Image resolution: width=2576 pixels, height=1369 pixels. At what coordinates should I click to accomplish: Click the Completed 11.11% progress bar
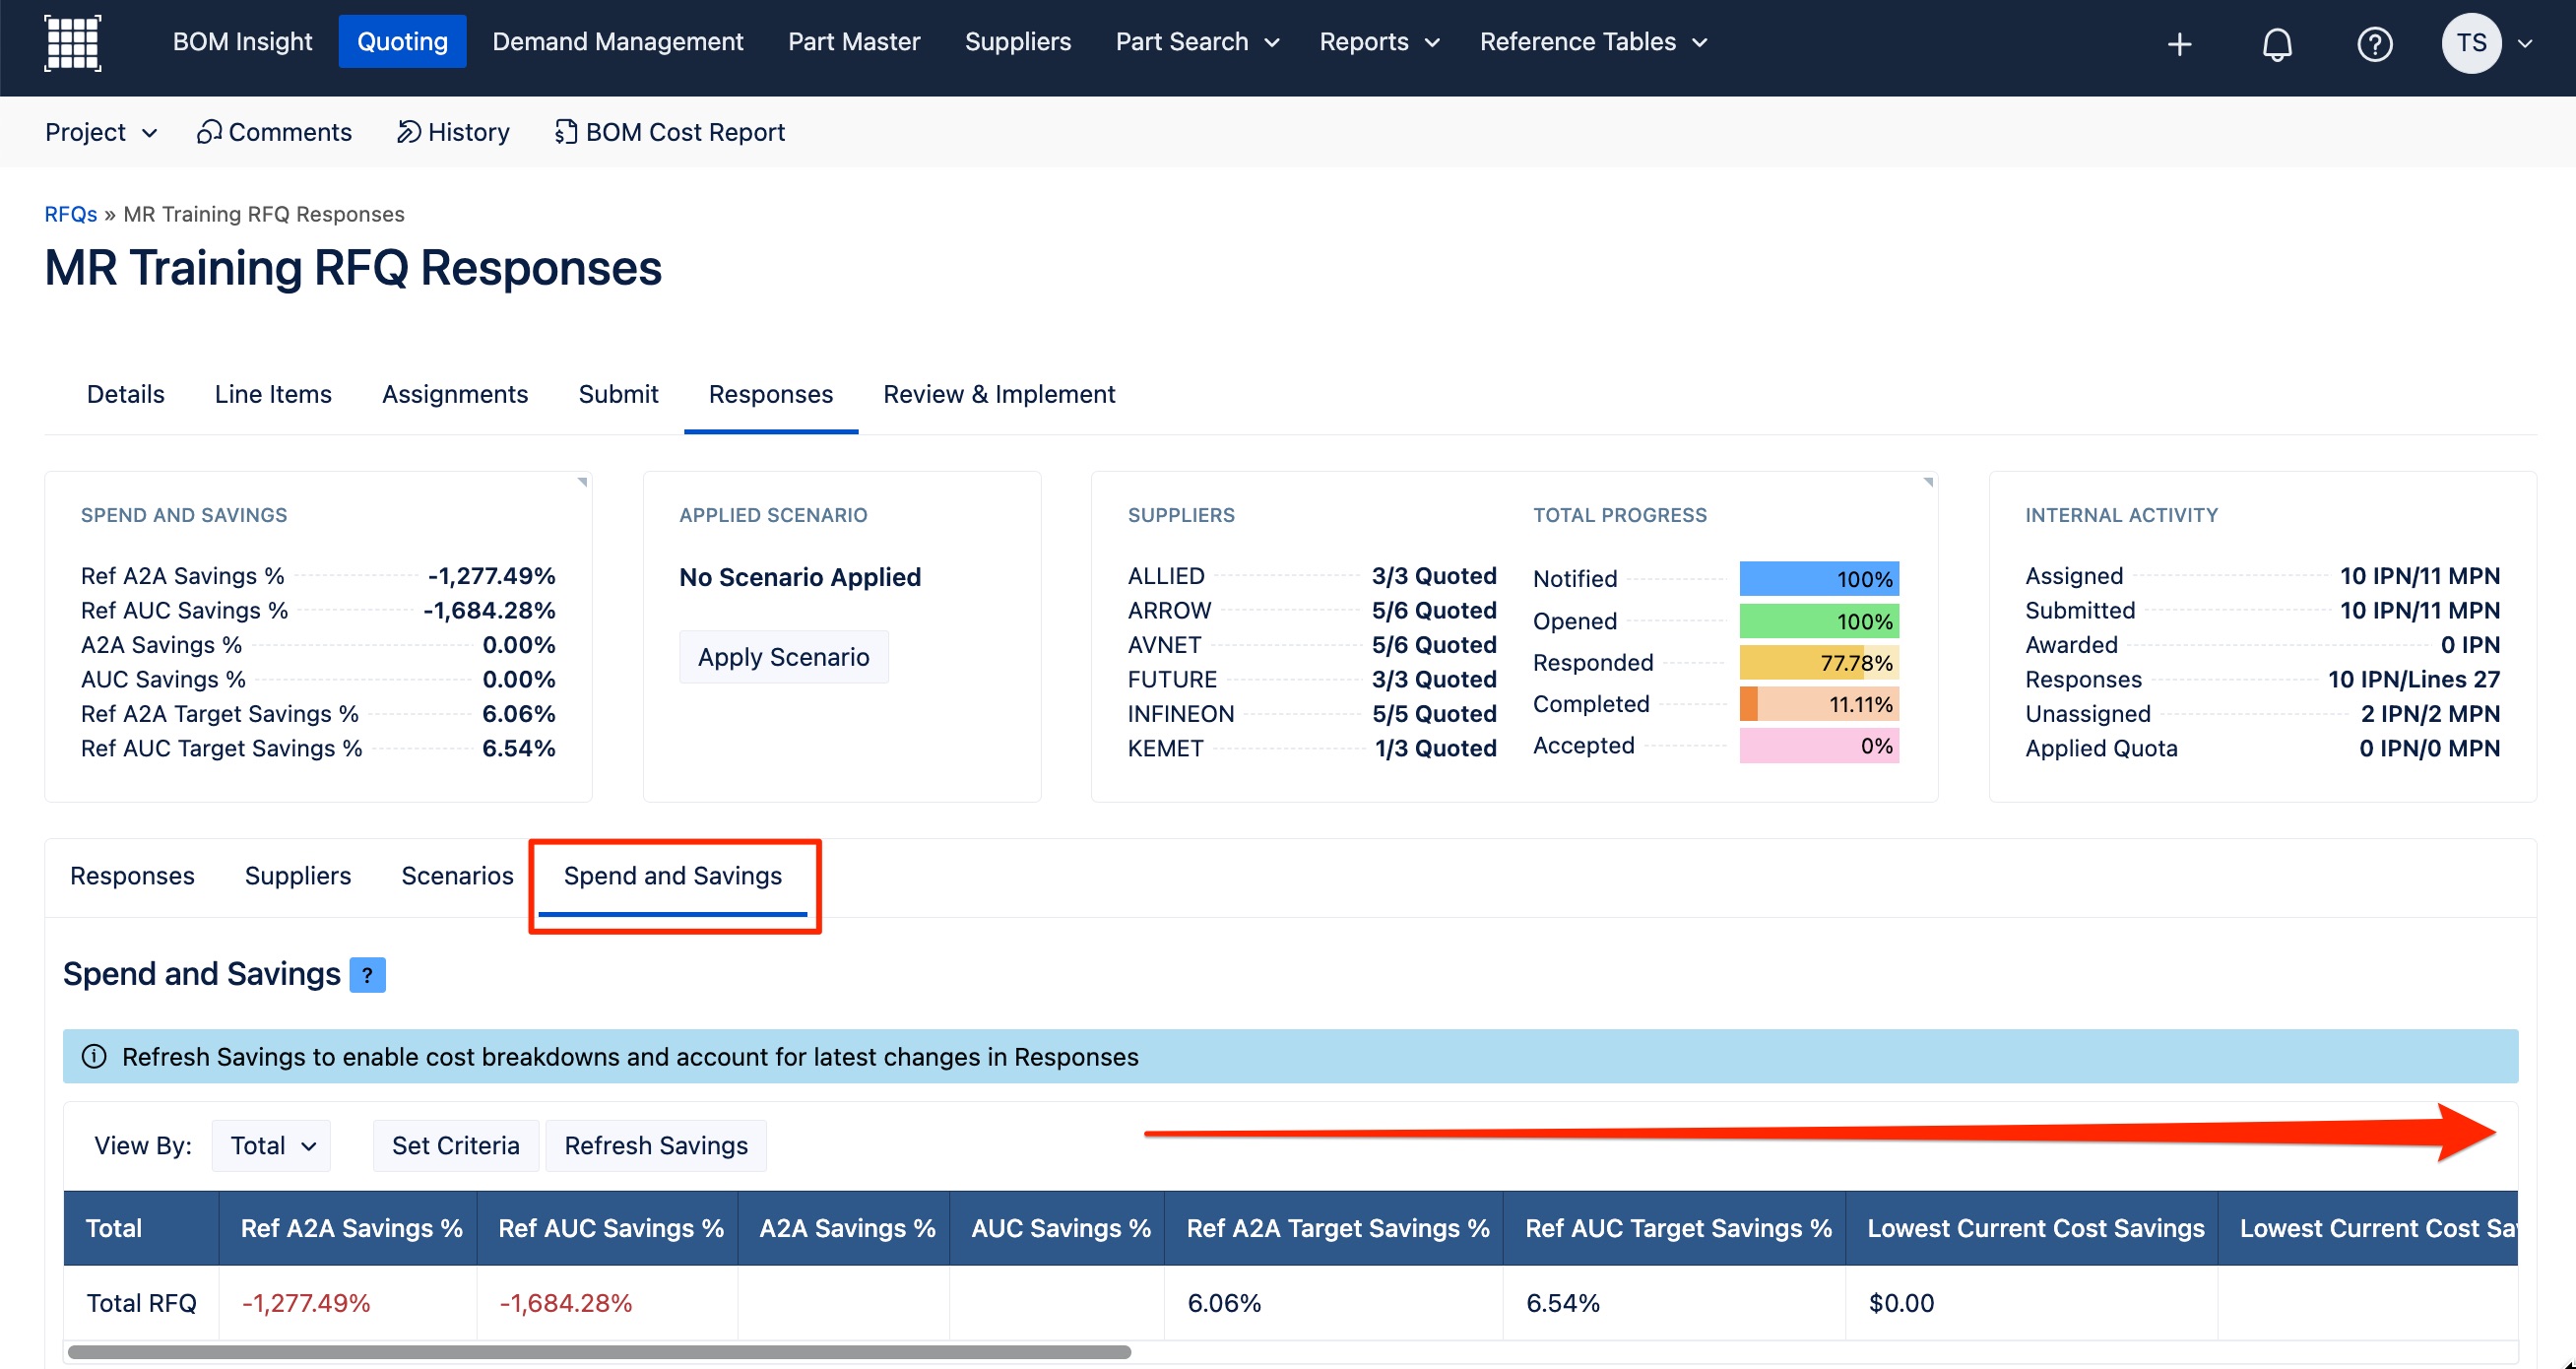1819,704
